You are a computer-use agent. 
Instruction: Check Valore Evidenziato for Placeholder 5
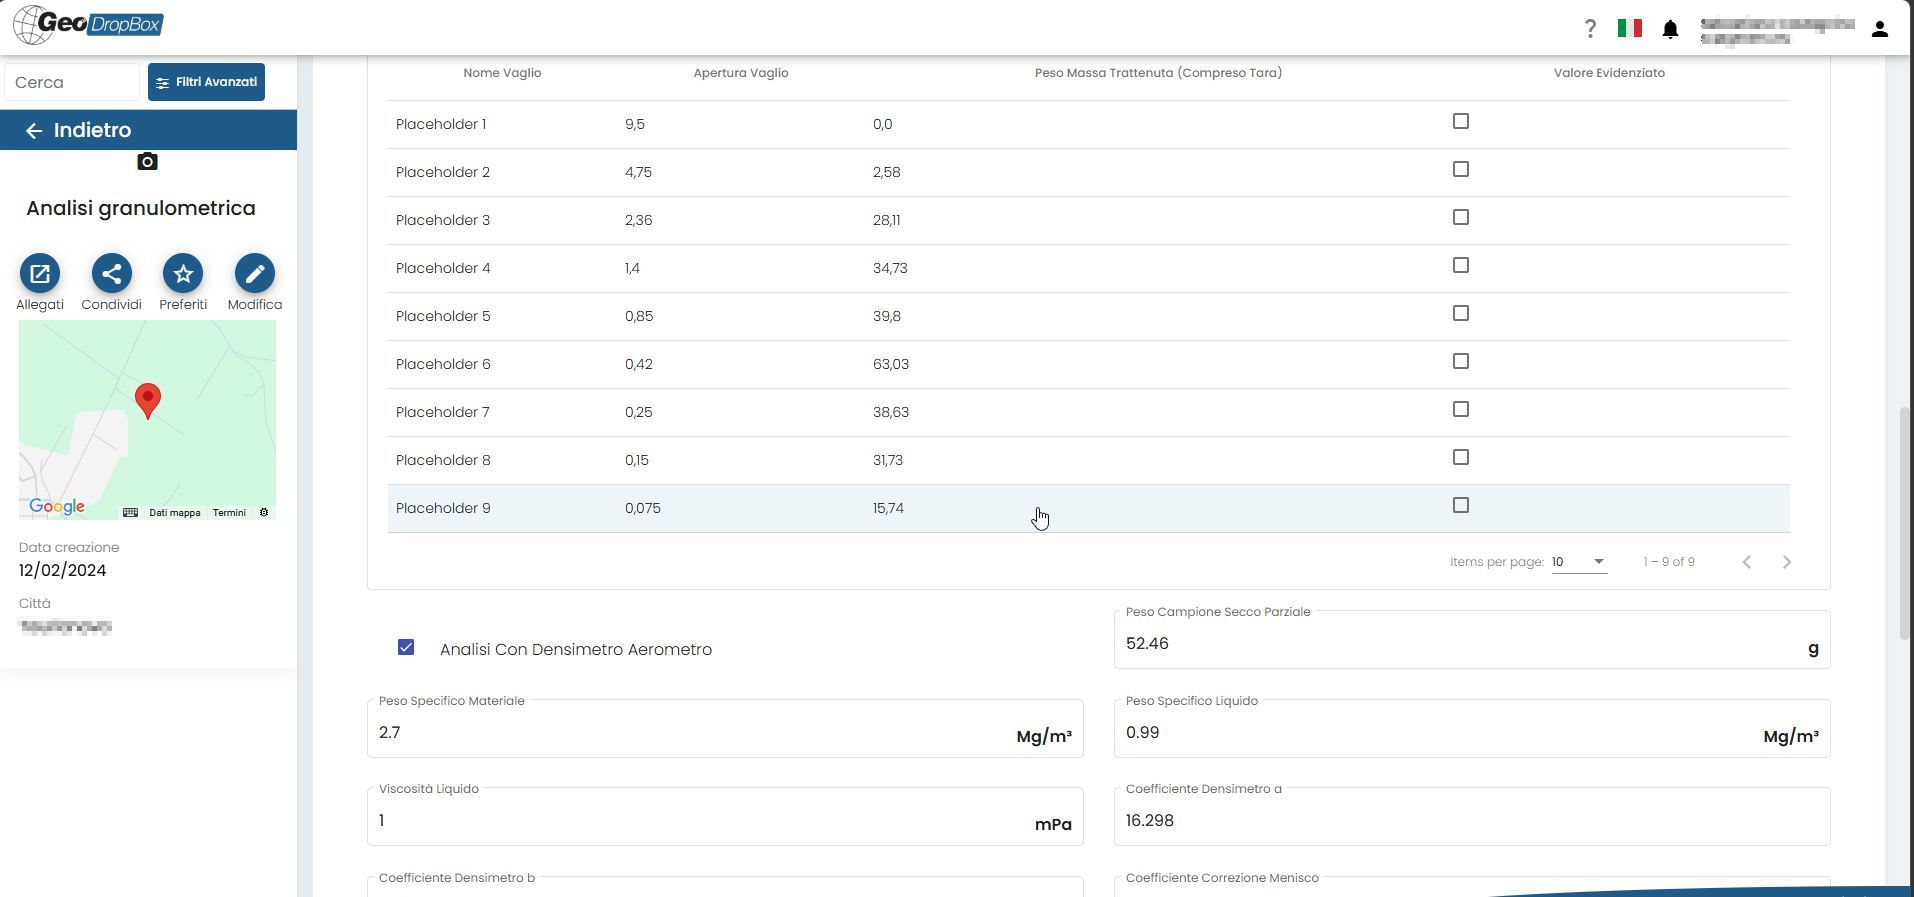(x=1461, y=313)
